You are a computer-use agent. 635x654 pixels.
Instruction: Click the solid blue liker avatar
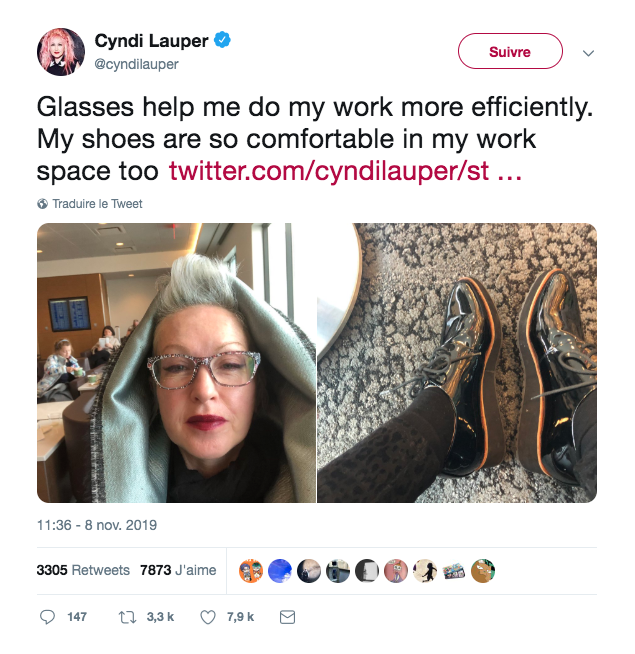[280, 571]
